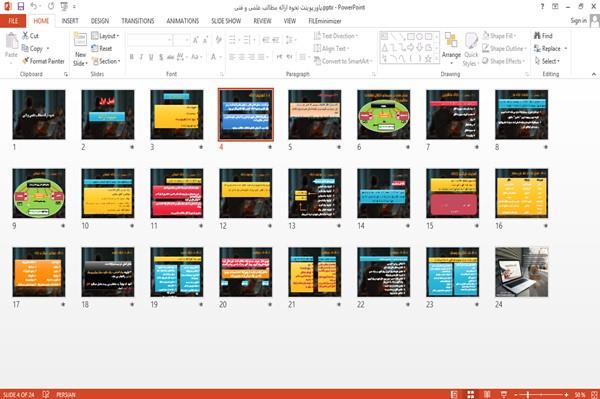Screen dimensions: 600x399
Task: Click the Cut scissors command
Action: [x=31, y=36]
